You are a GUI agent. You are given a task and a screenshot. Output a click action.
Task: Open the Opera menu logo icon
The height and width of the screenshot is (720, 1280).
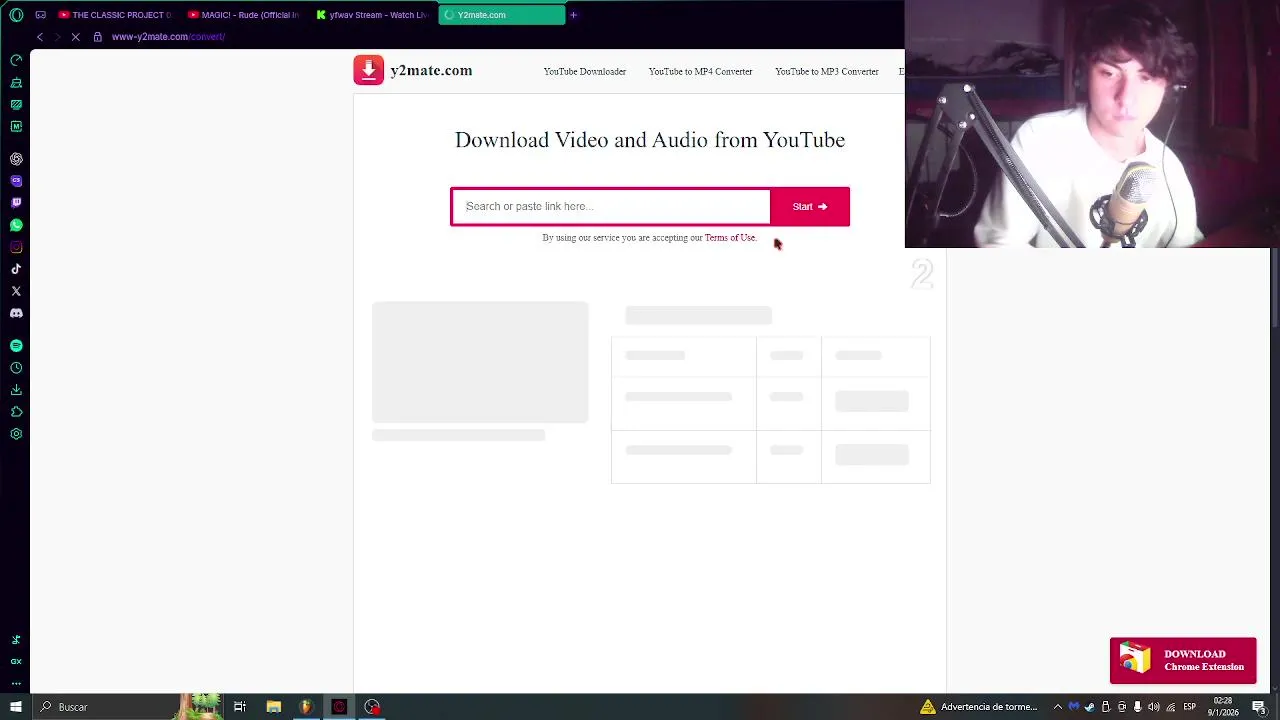click(x=16, y=15)
